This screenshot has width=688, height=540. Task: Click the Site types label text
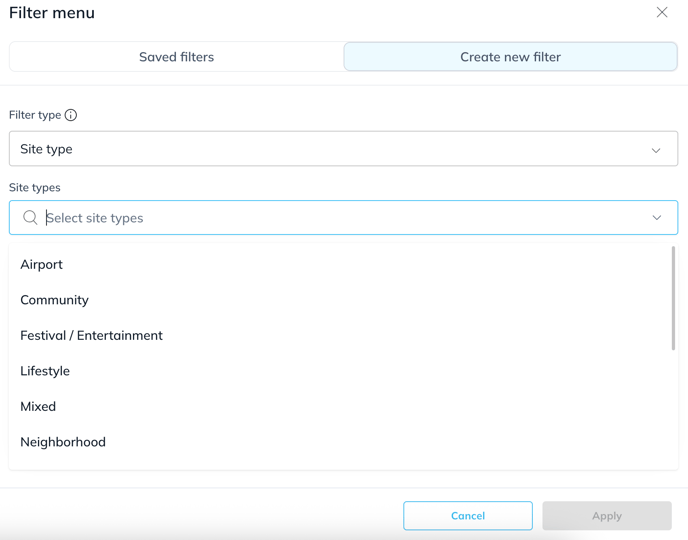tap(35, 187)
